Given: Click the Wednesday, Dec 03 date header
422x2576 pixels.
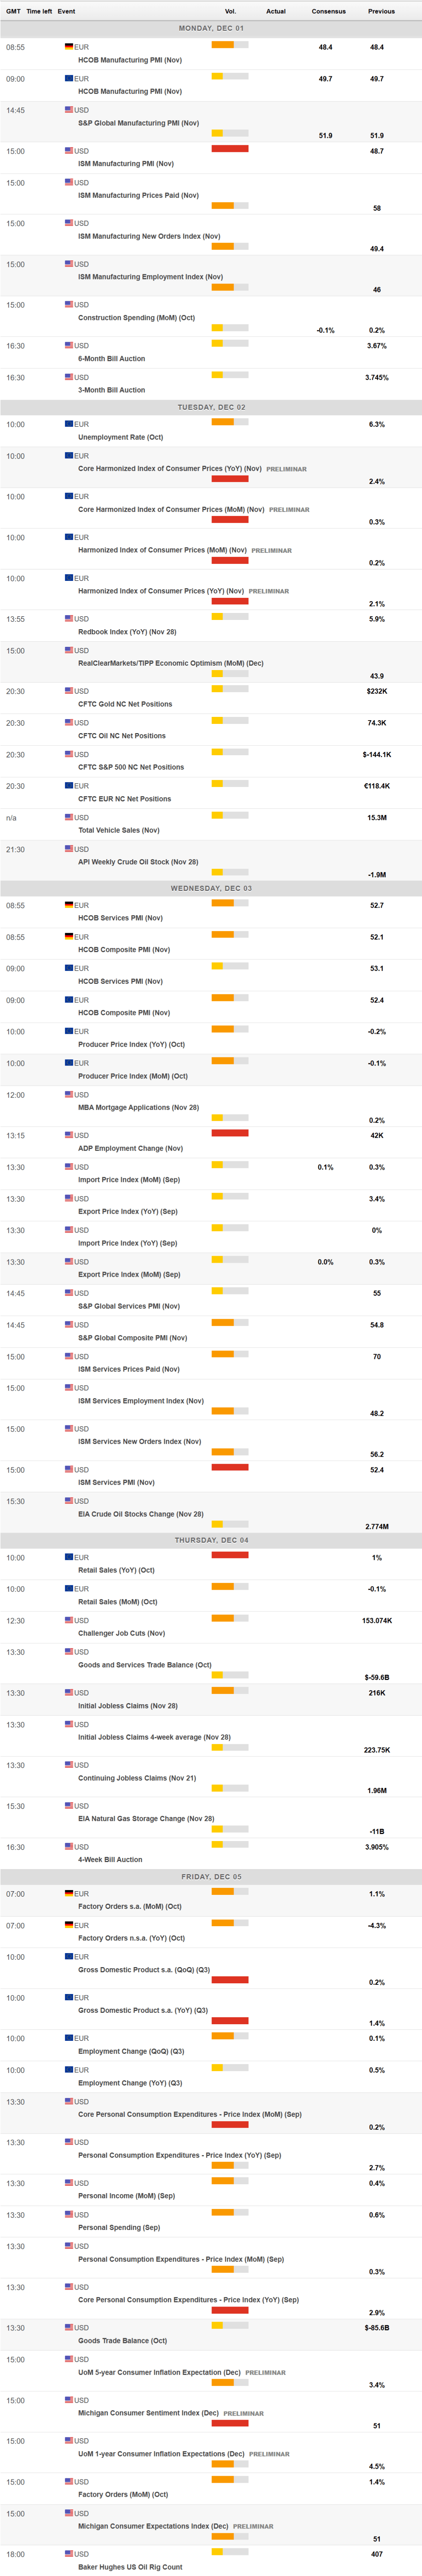Looking at the screenshot, I should click(211, 888).
